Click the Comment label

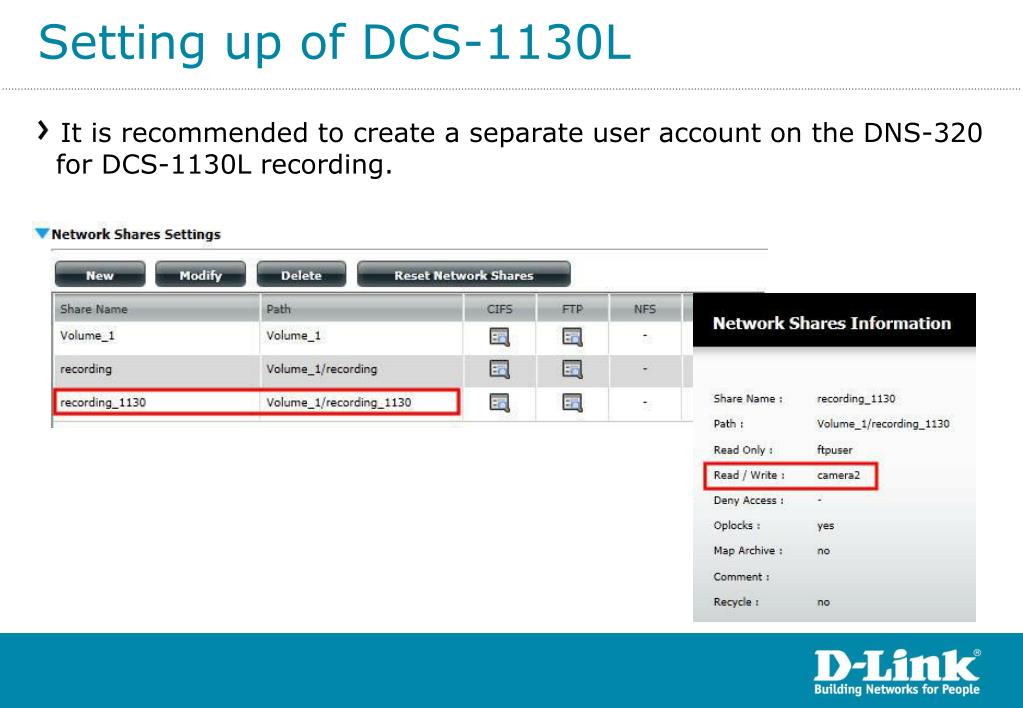(x=741, y=577)
